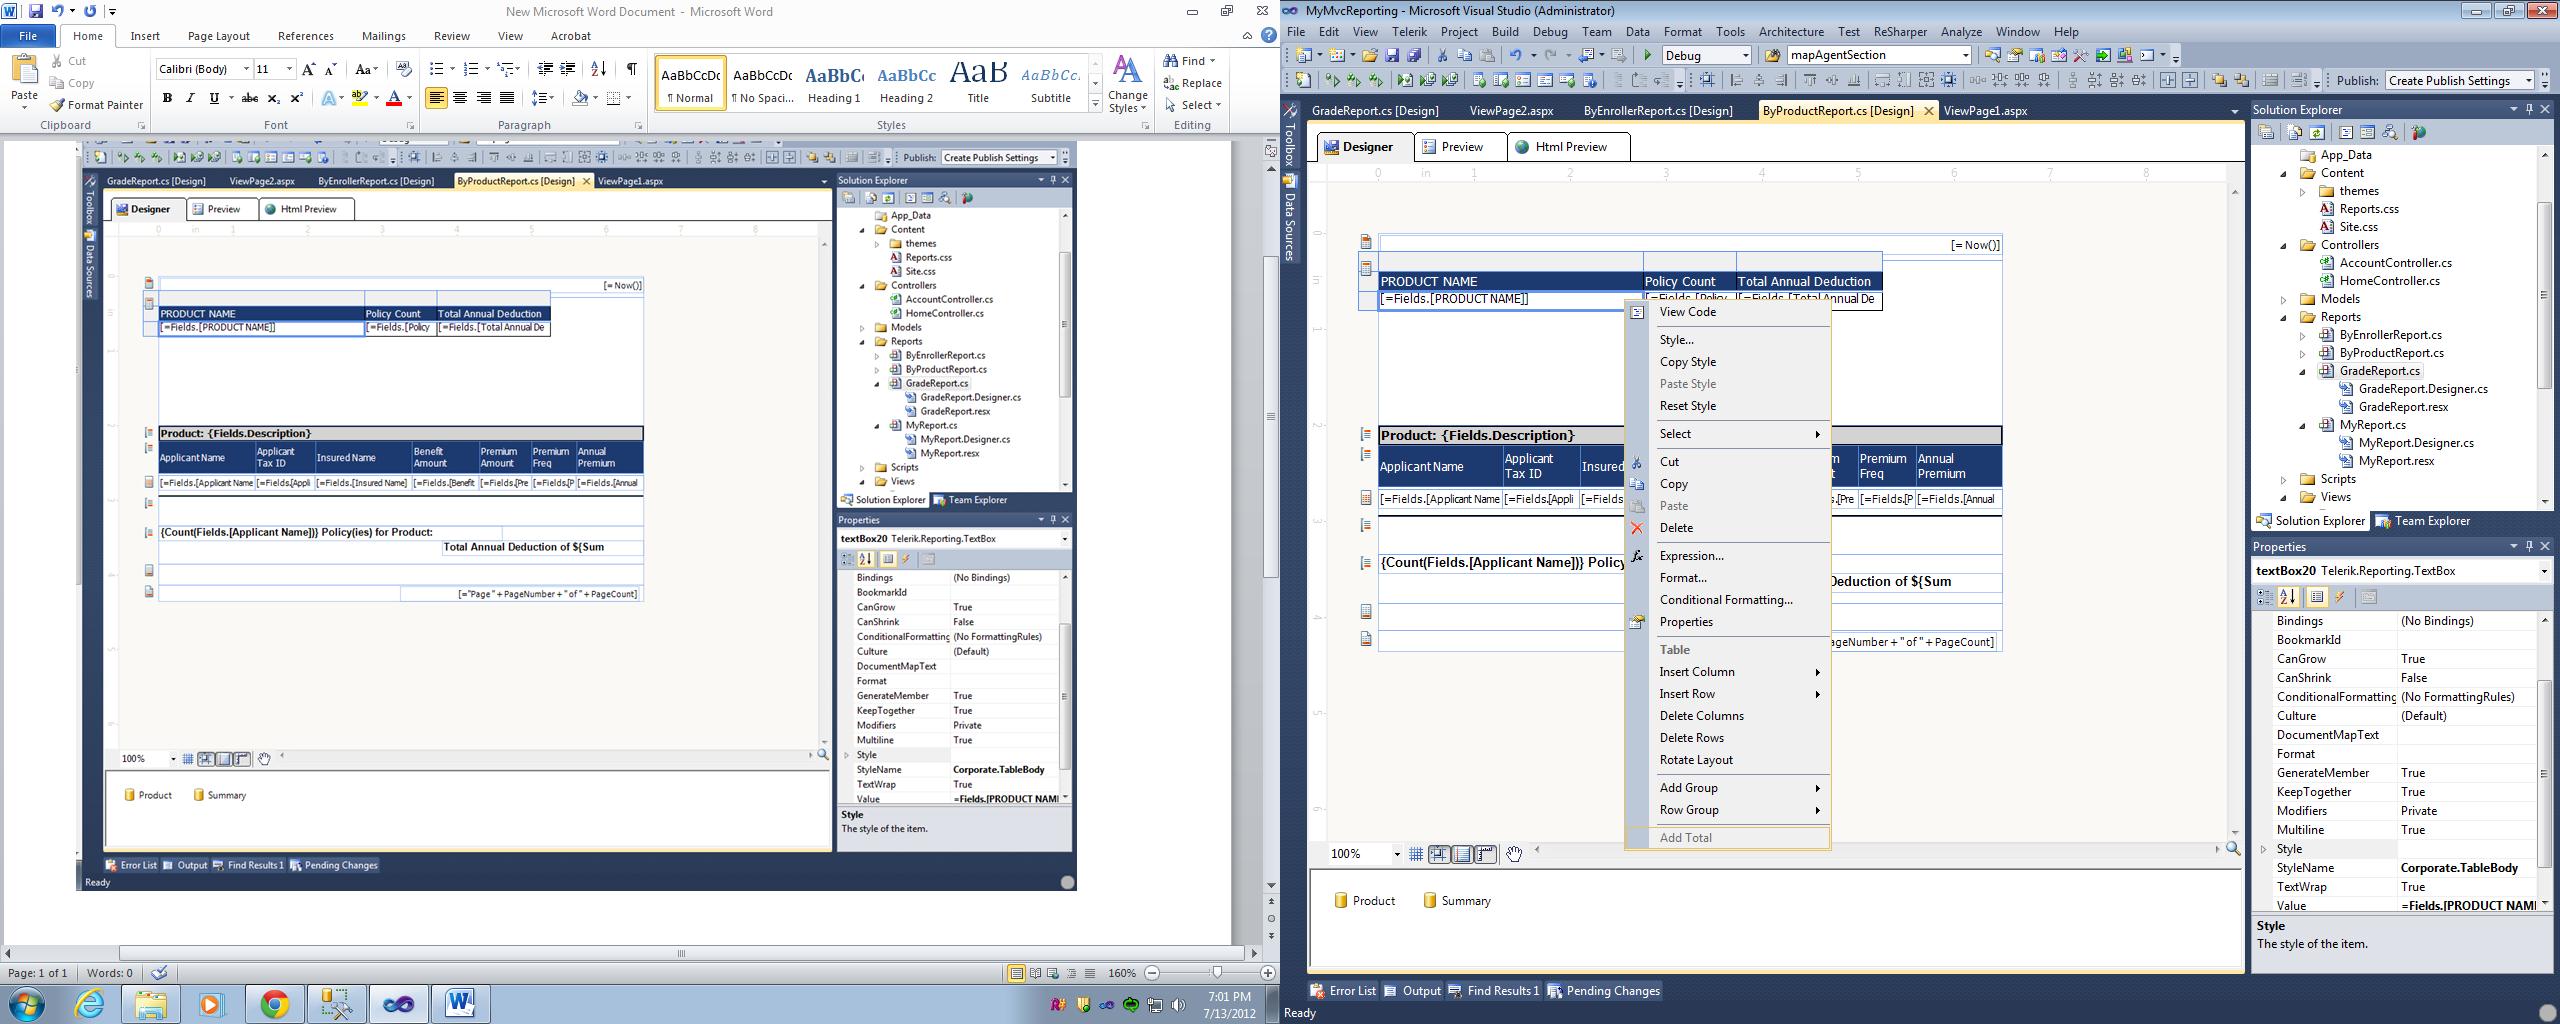Click the Cut scissors icon in Visual Studio toolbar
The width and height of the screenshot is (2560, 1024).
click(x=1442, y=56)
